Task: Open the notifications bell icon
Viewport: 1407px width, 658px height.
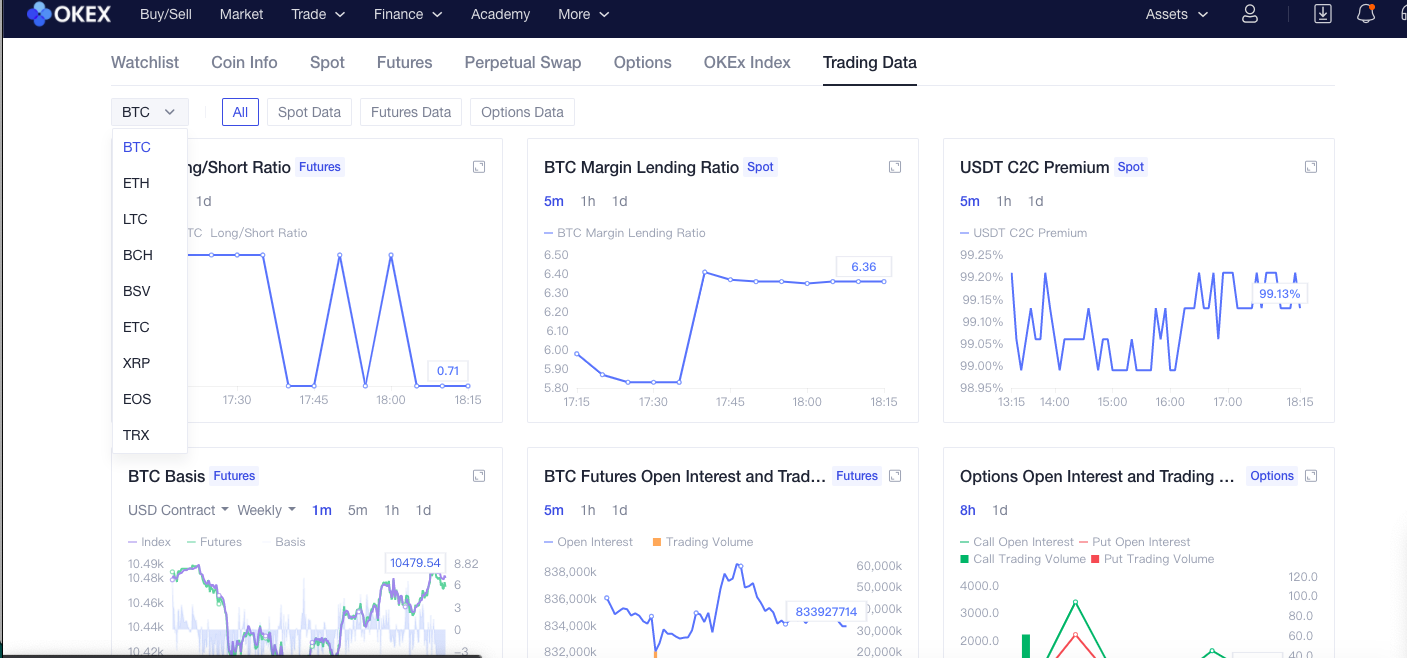Action: tap(1366, 14)
